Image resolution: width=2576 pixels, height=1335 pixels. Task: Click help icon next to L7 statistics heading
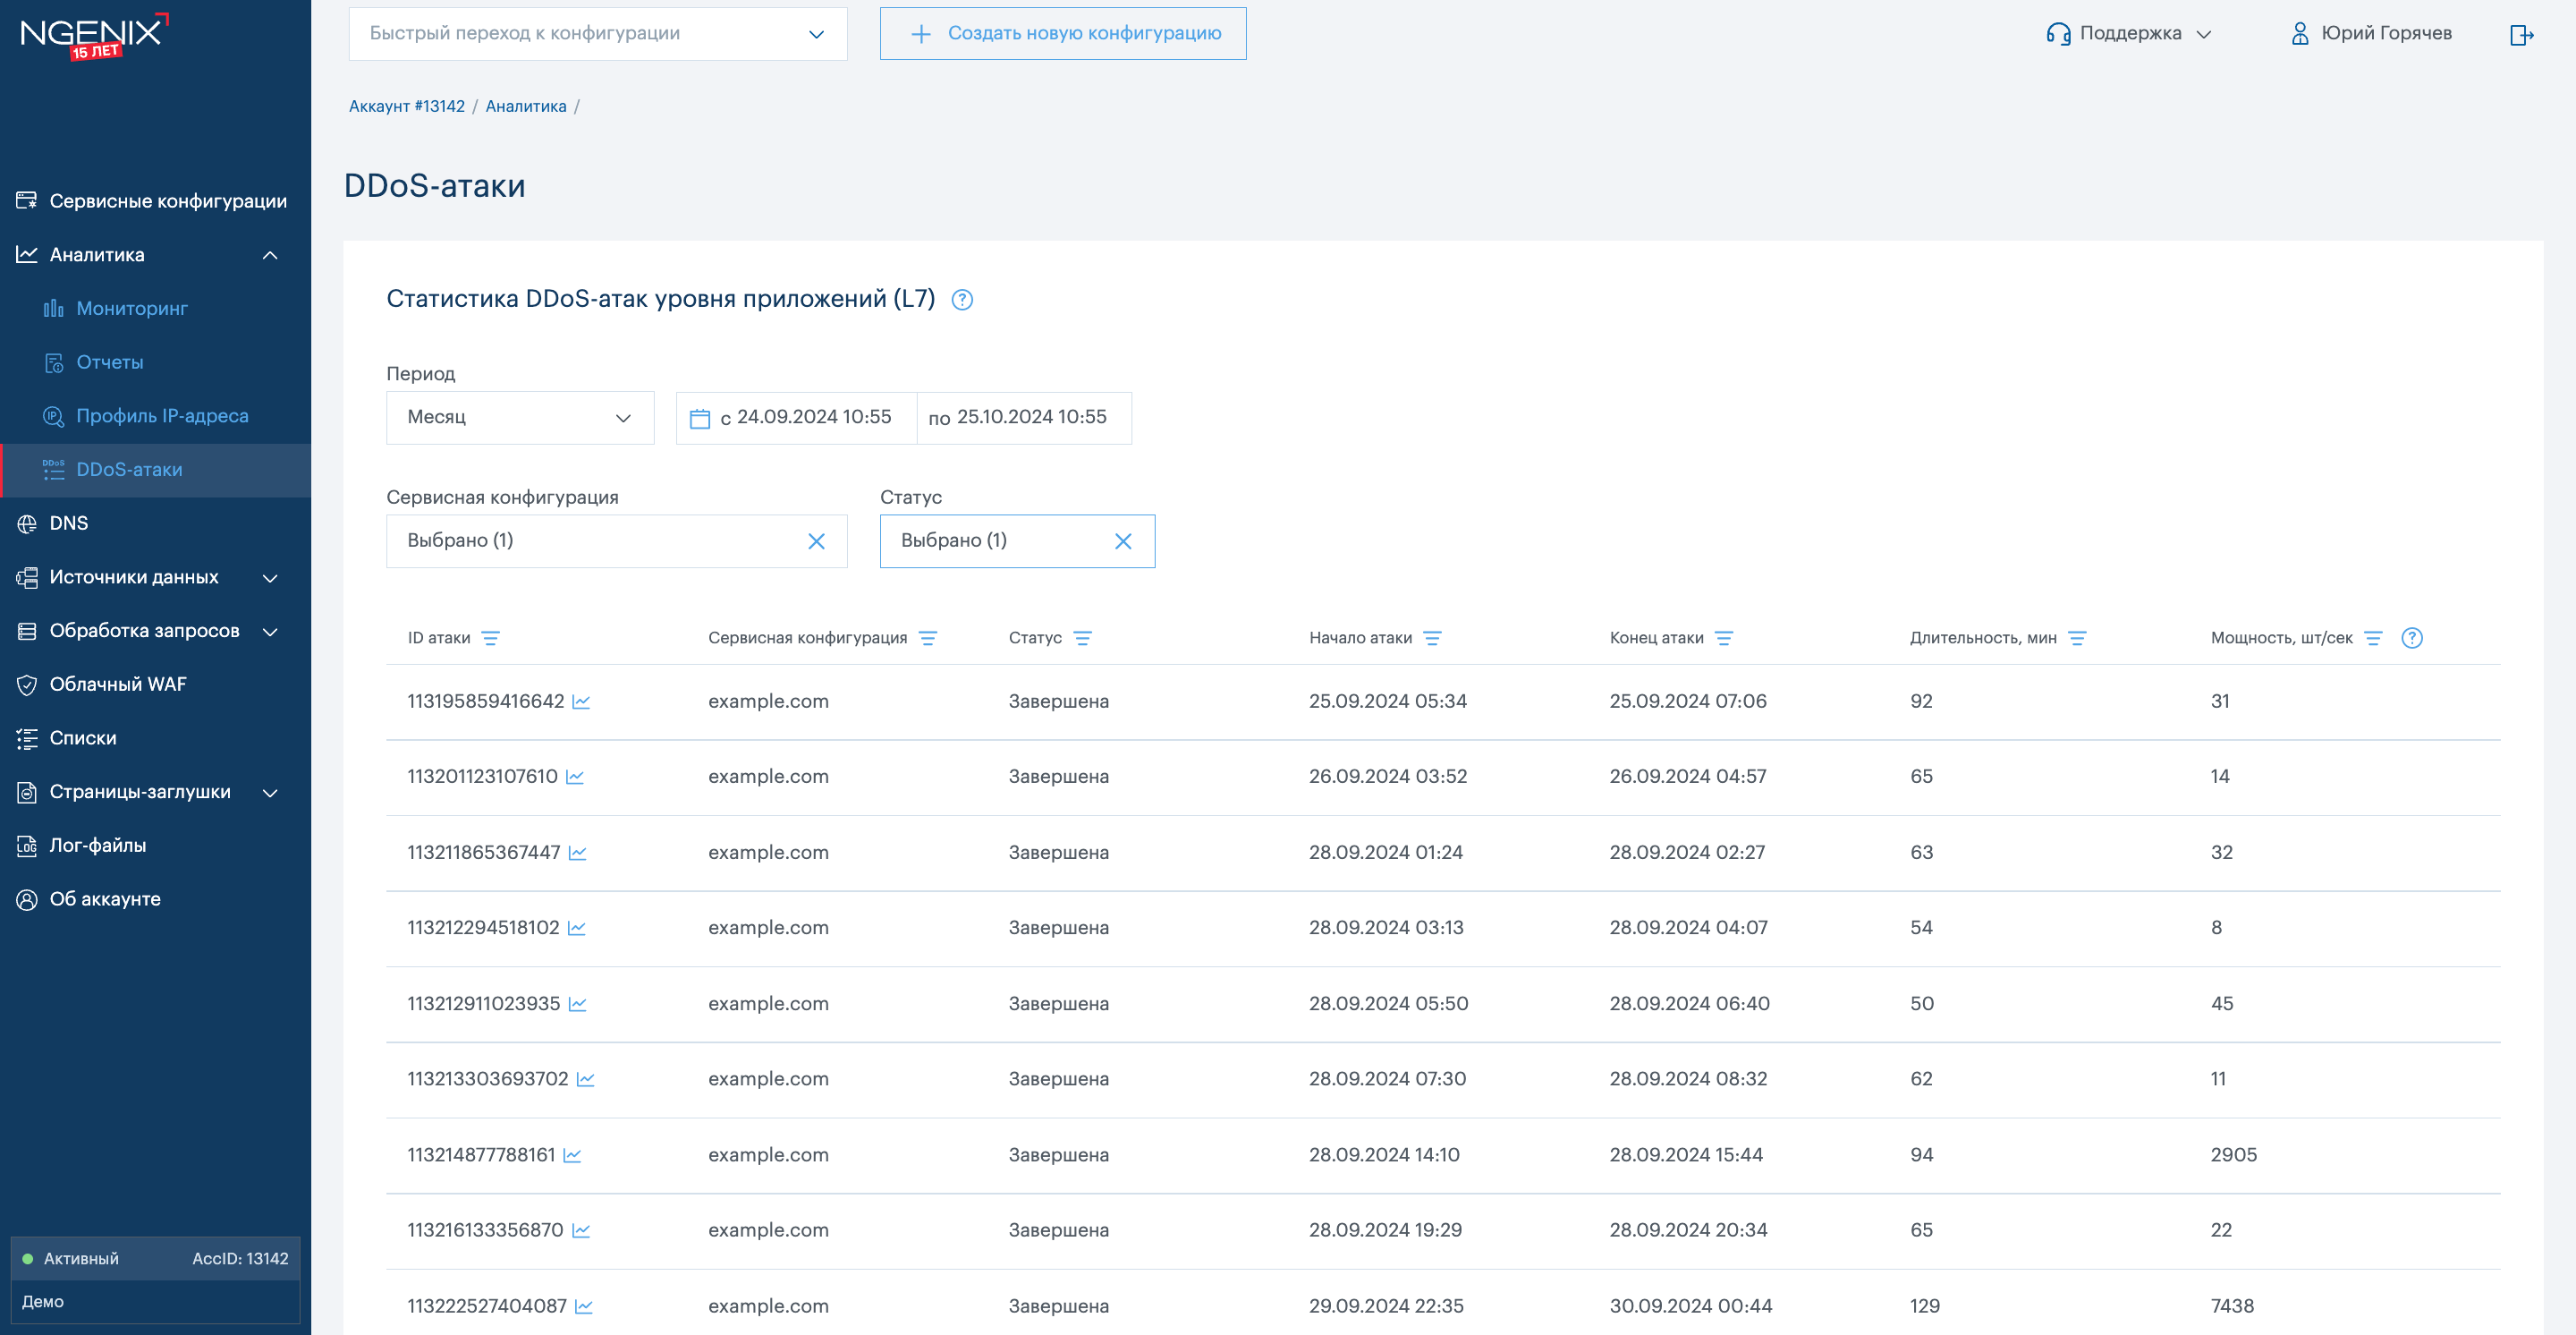coord(961,300)
